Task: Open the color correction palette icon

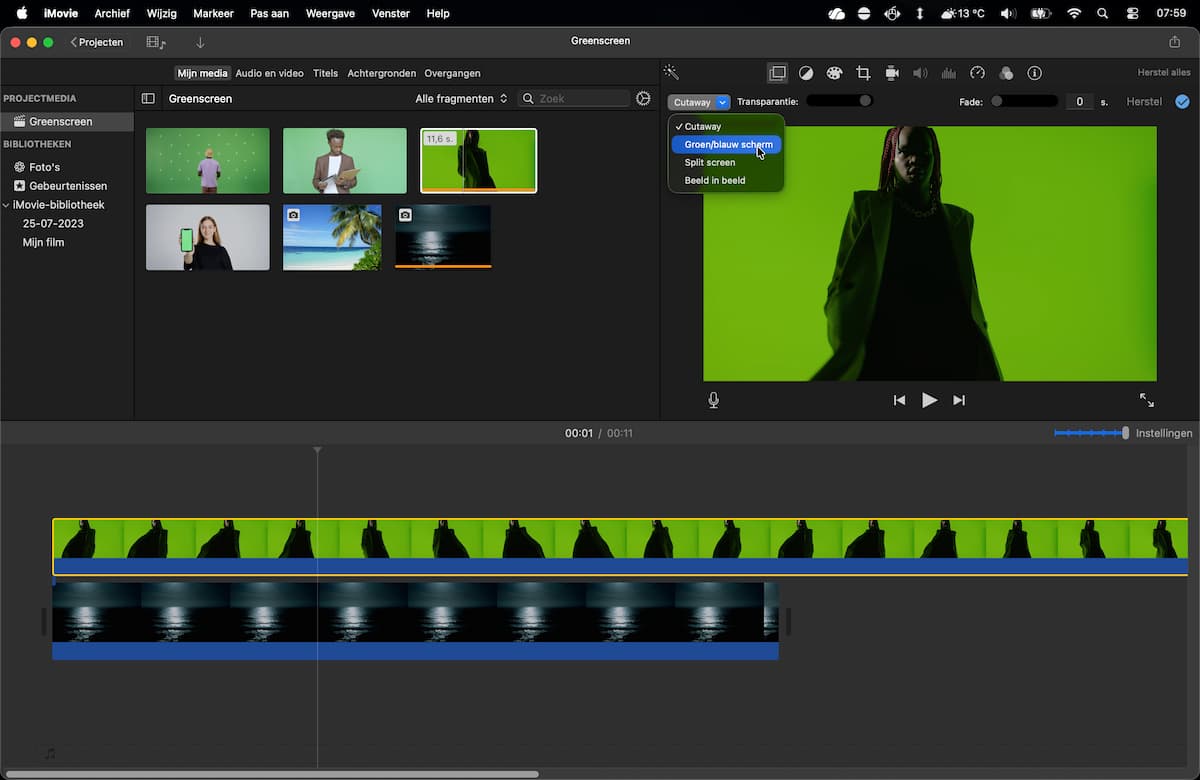Action: 834,73
